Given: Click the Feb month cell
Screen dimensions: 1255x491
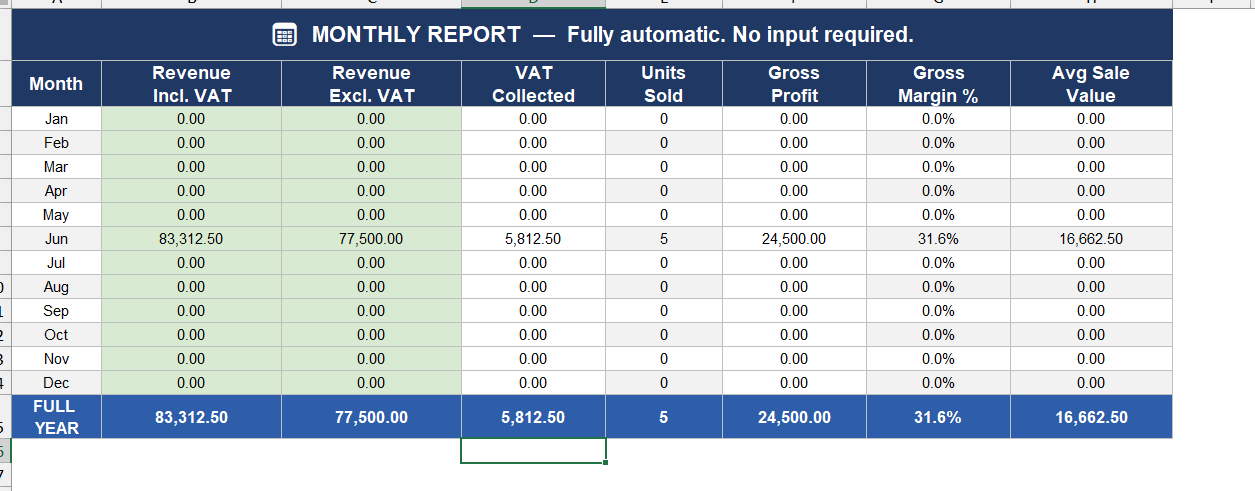Looking at the screenshot, I should 56,143.
